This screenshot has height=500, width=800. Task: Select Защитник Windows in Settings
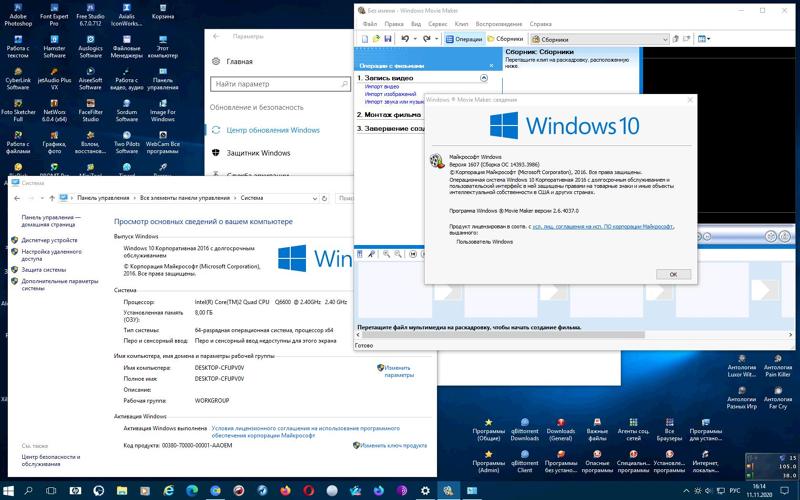pyautogui.click(x=258, y=153)
